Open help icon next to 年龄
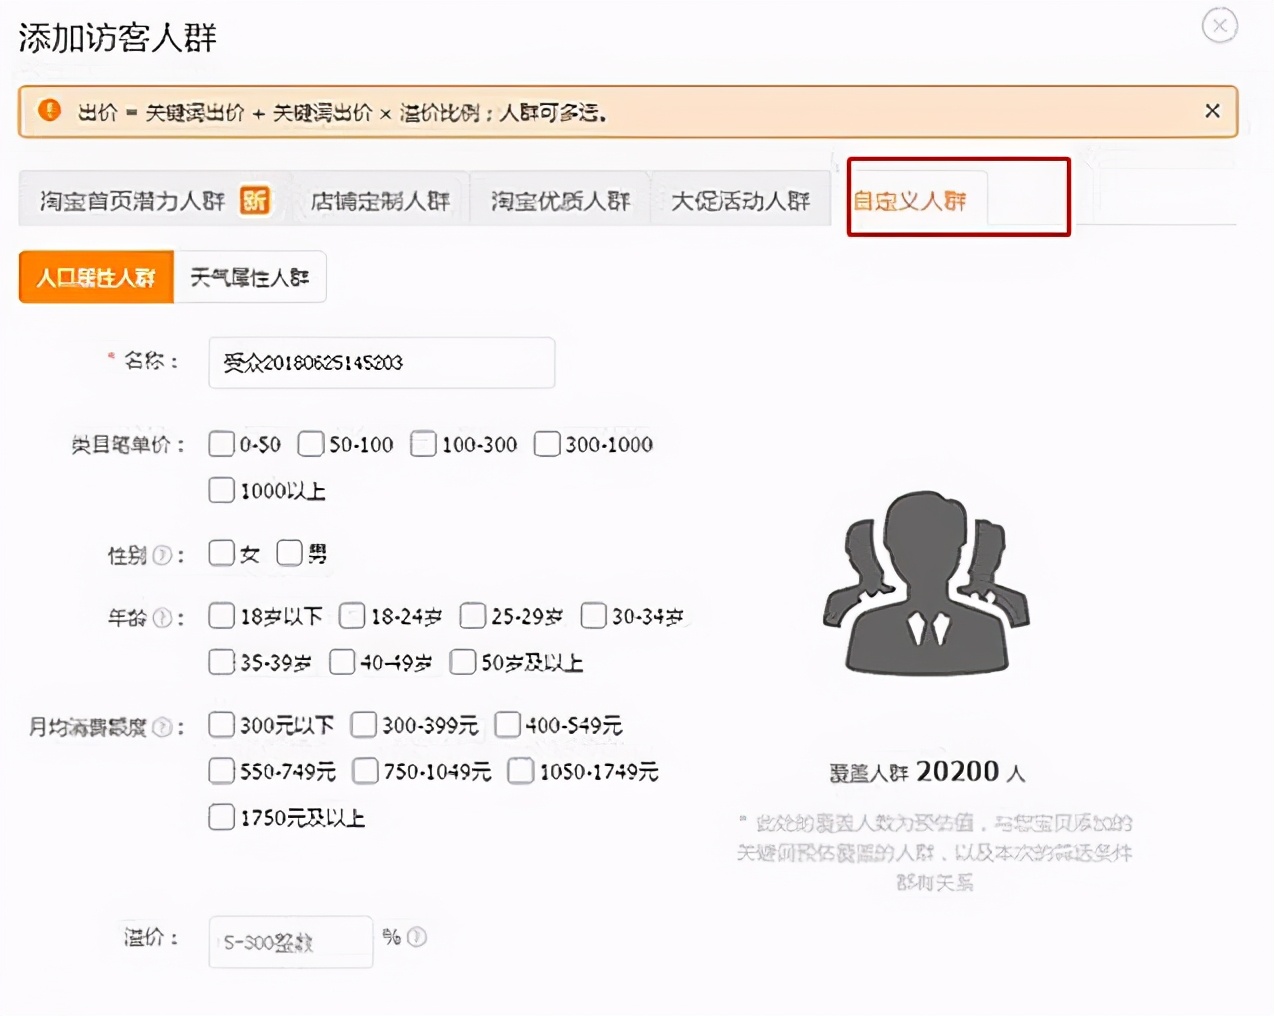 pyautogui.click(x=162, y=618)
